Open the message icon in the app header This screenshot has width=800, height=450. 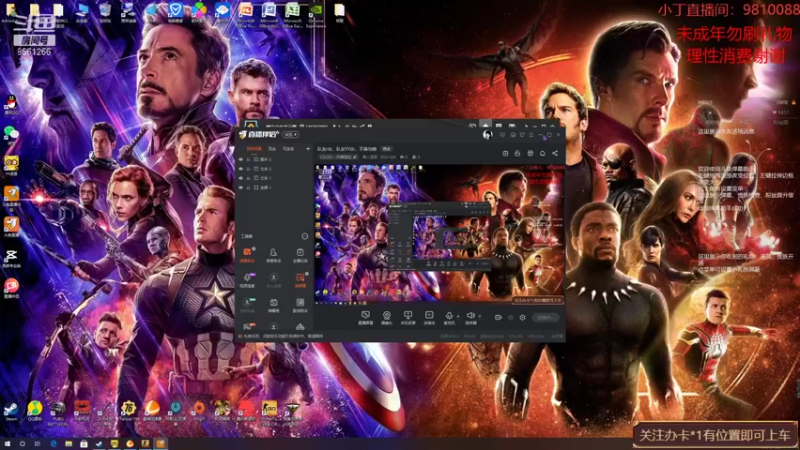click(x=503, y=135)
